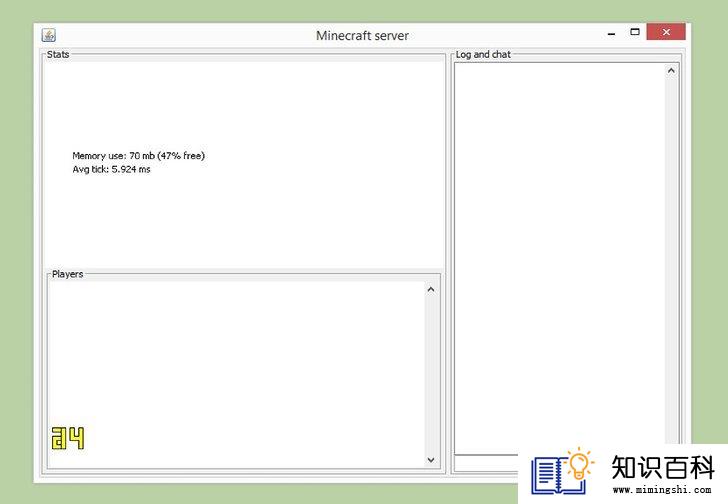
Task: Maximize the Minecraft server window
Action: 635,32
